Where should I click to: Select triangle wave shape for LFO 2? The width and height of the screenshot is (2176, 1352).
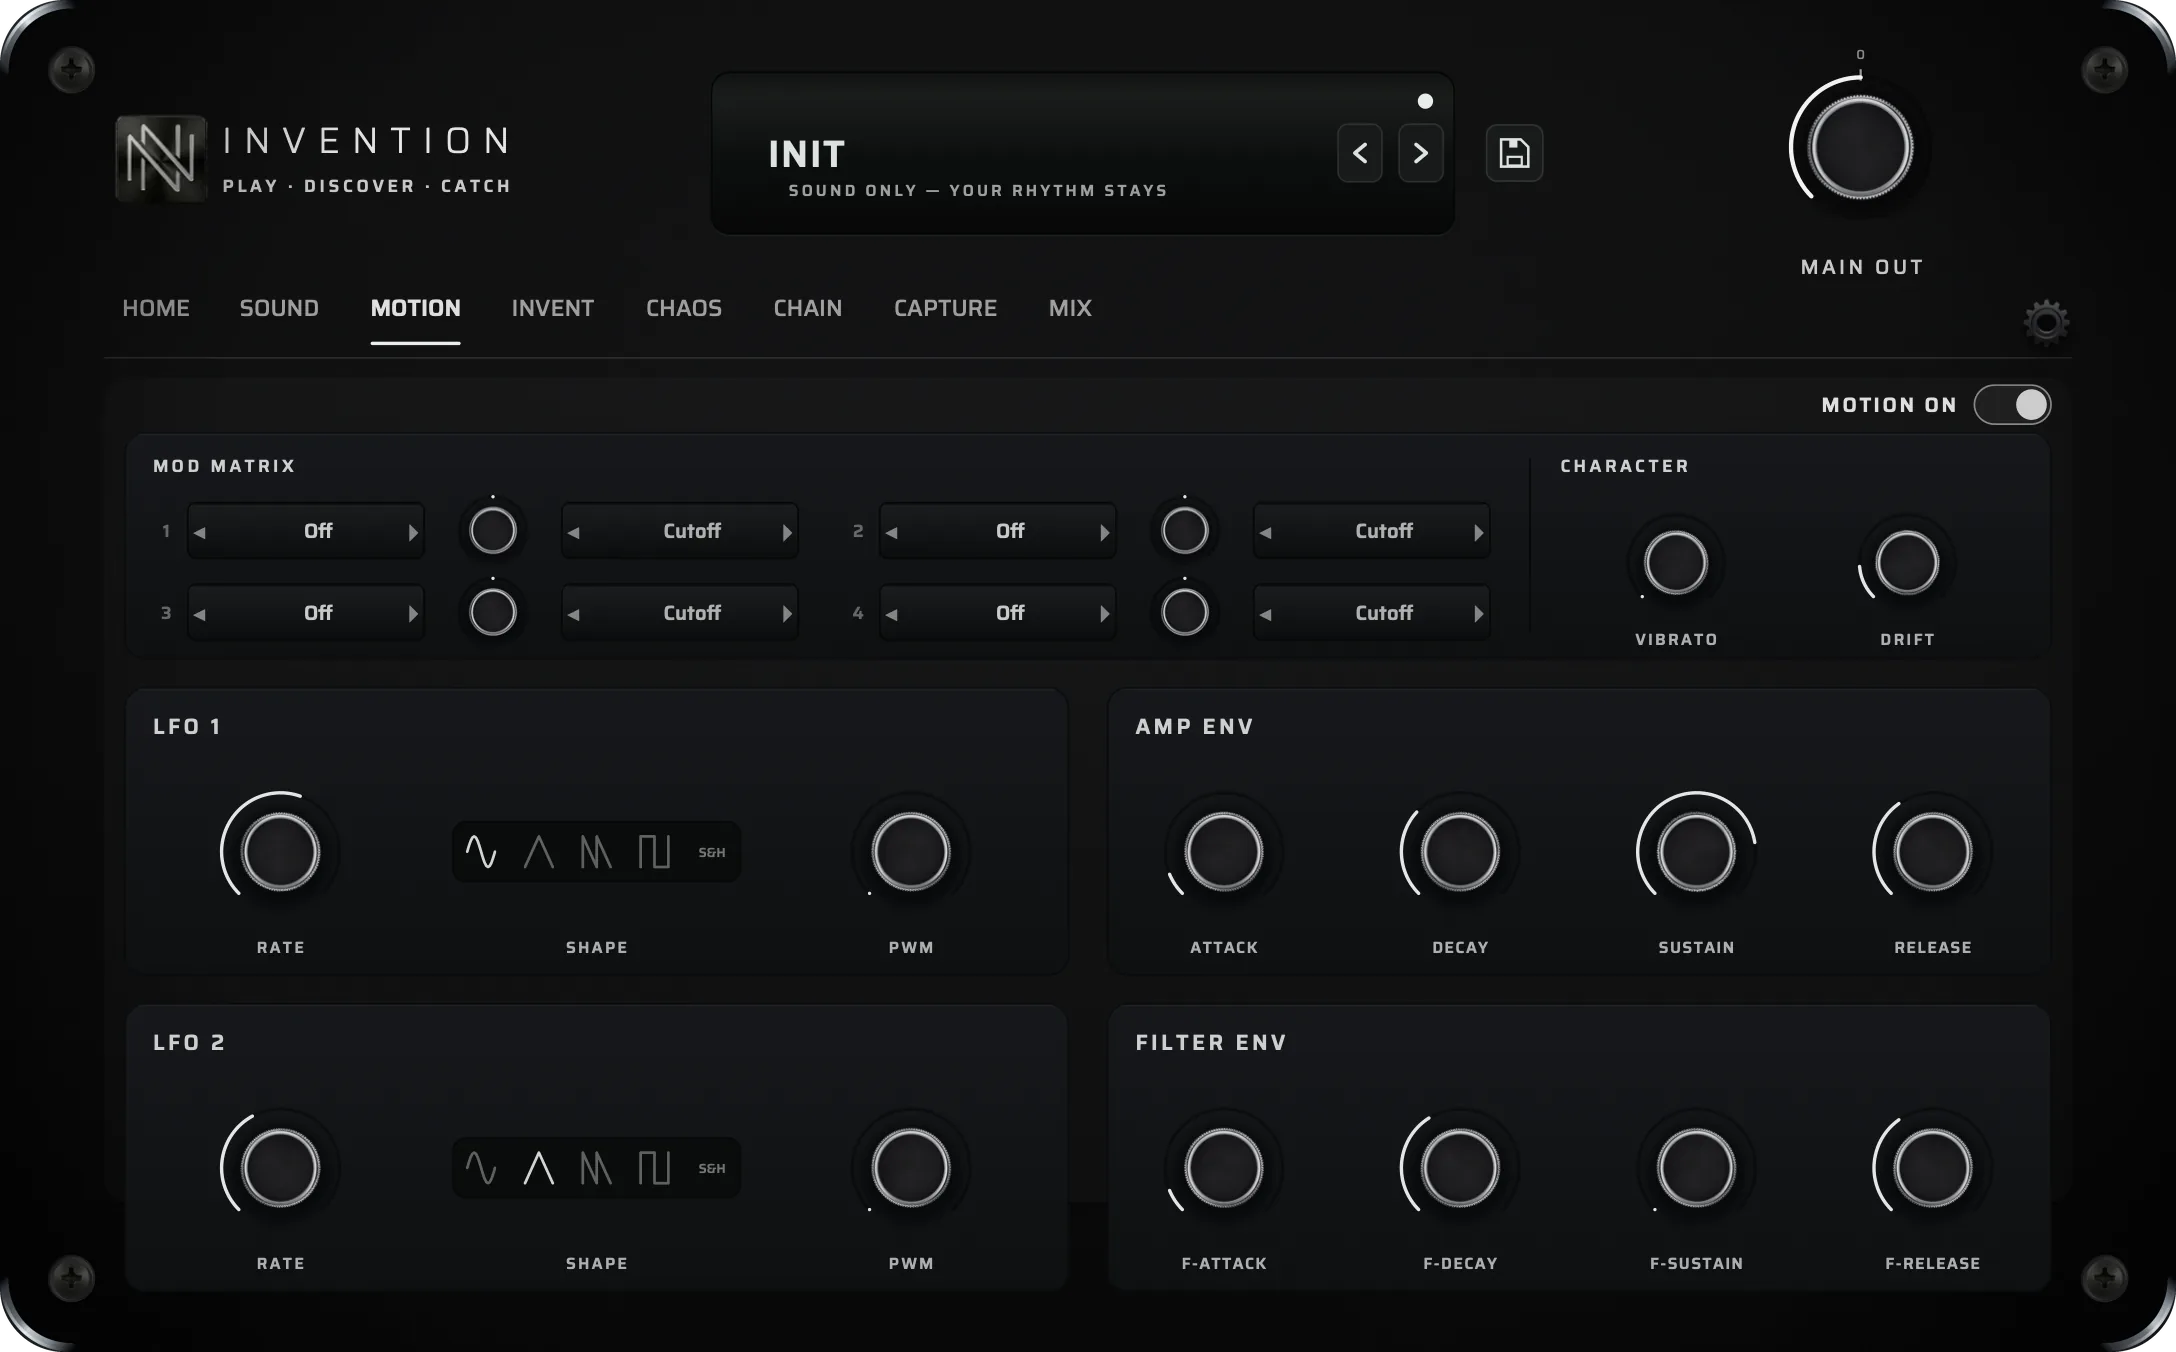point(539,1168)
